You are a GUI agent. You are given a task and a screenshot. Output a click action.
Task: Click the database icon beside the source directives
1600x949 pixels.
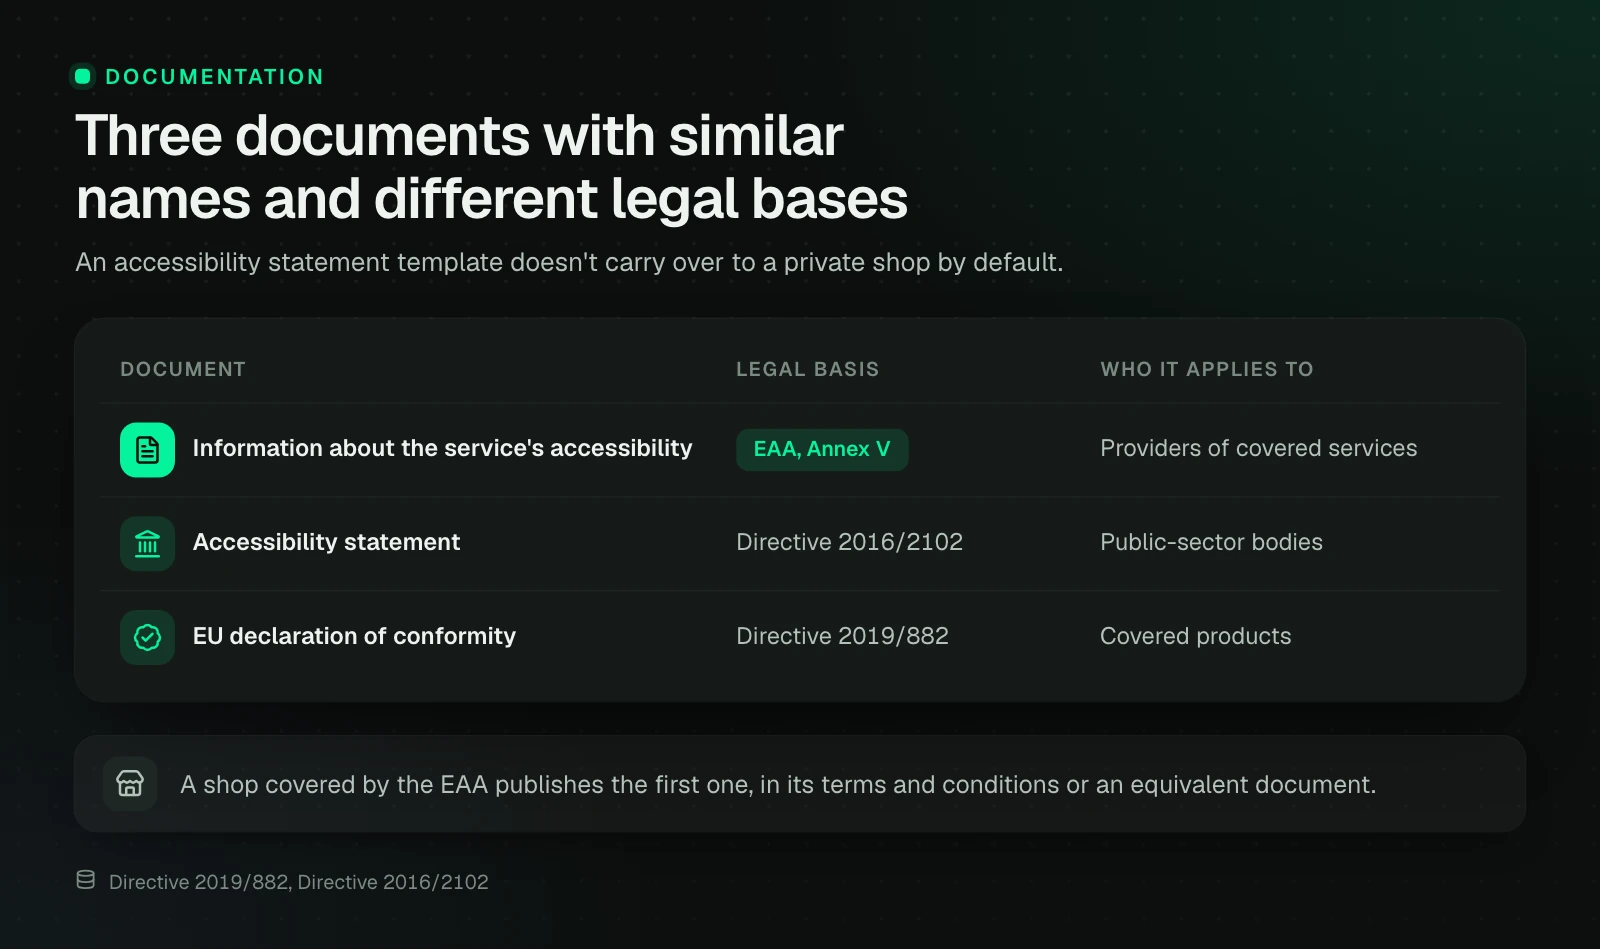86,880
